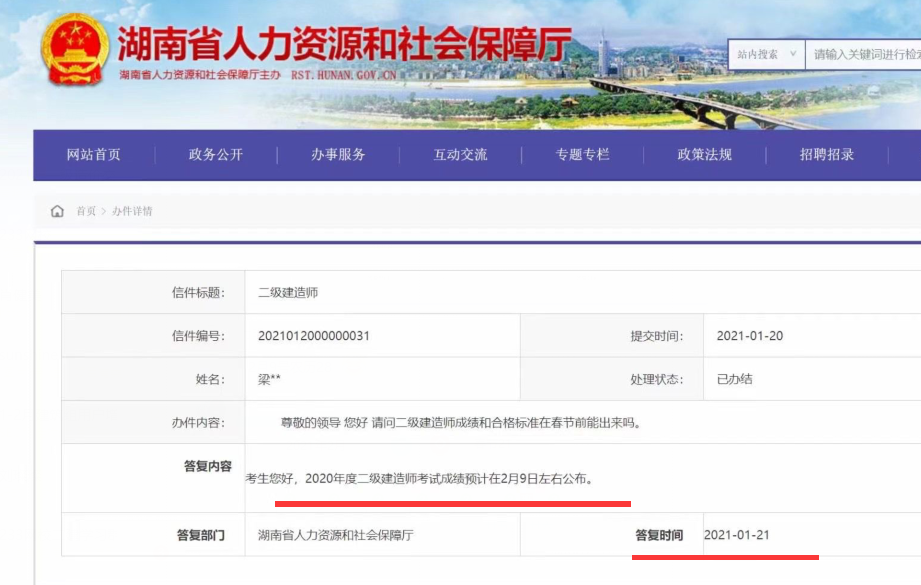
Task: Click the keyword search input field
Action: point(864,55)
